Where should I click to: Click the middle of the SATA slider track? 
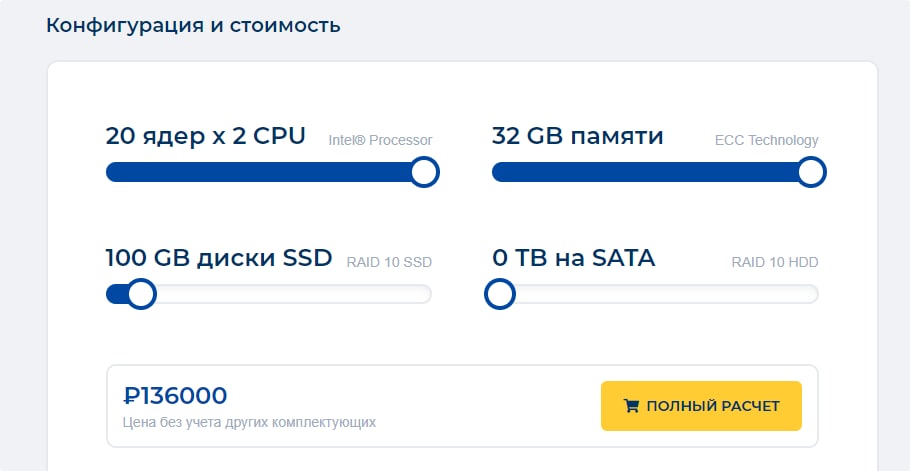tap(655, 294)
